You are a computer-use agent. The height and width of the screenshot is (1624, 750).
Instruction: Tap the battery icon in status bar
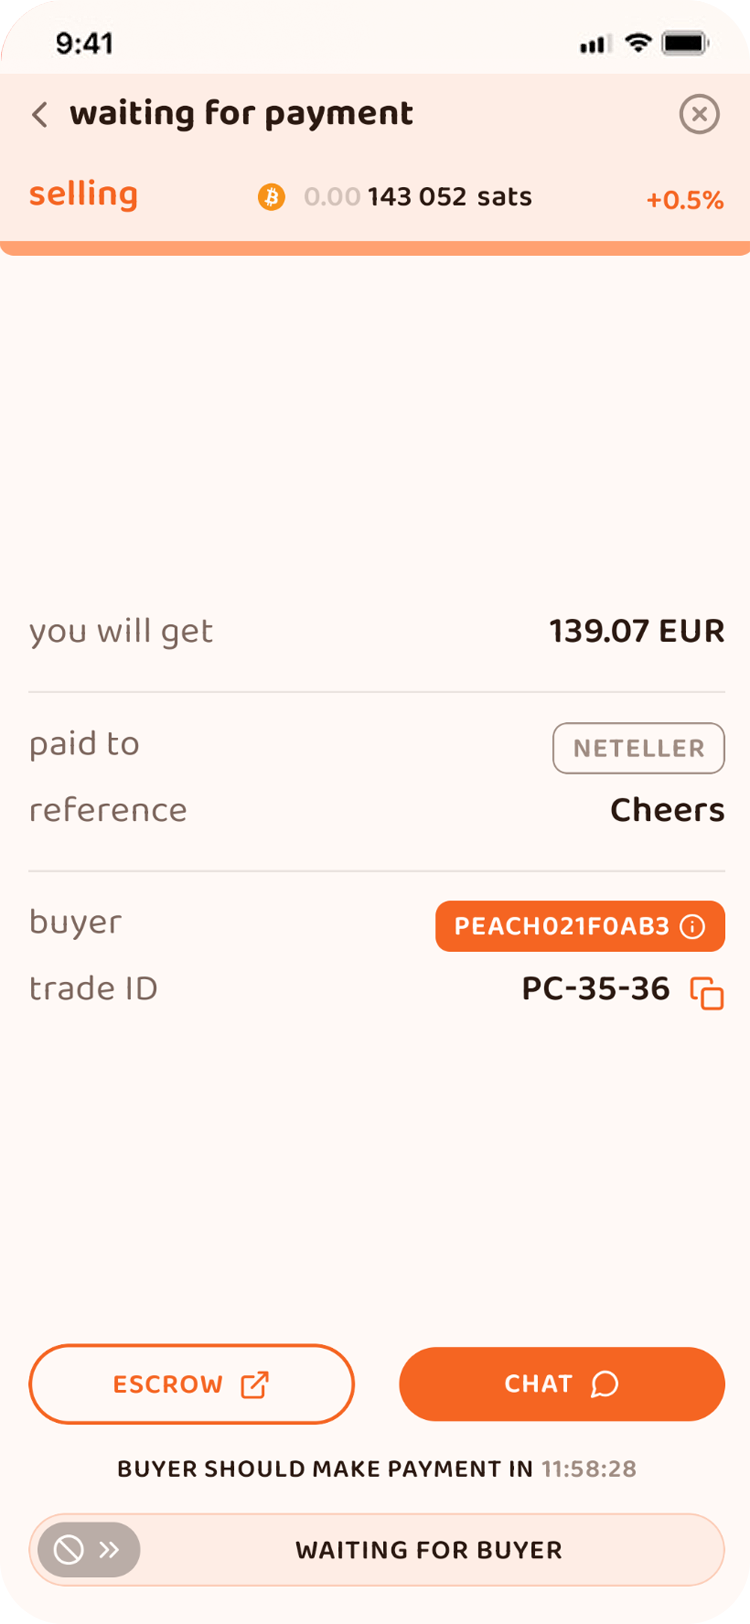click(686, 43)
